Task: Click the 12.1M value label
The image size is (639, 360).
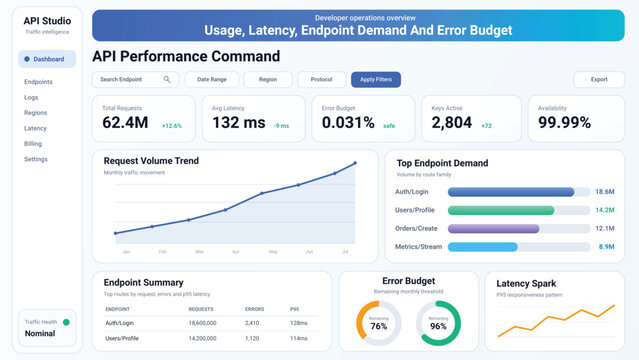Action: [x=605, y=228]
